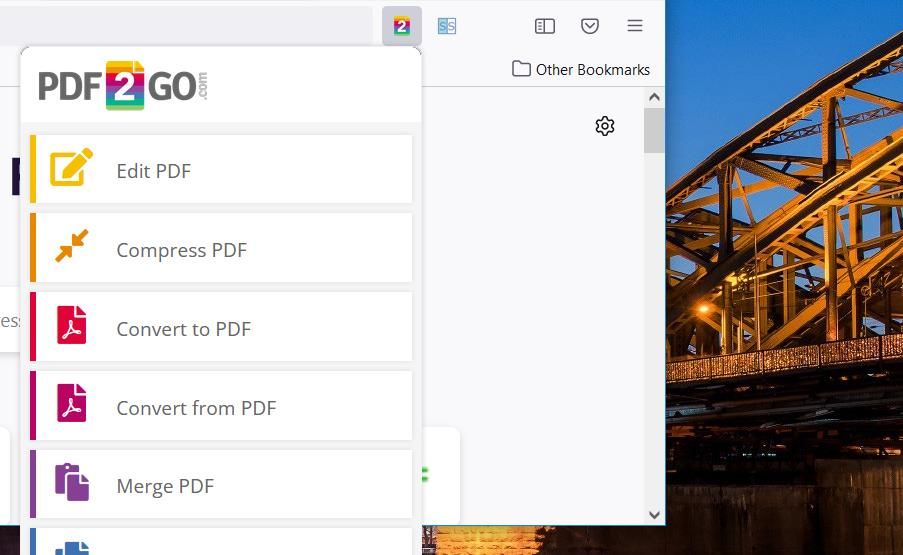Click the orange compress arrows icon

[71, 245]
